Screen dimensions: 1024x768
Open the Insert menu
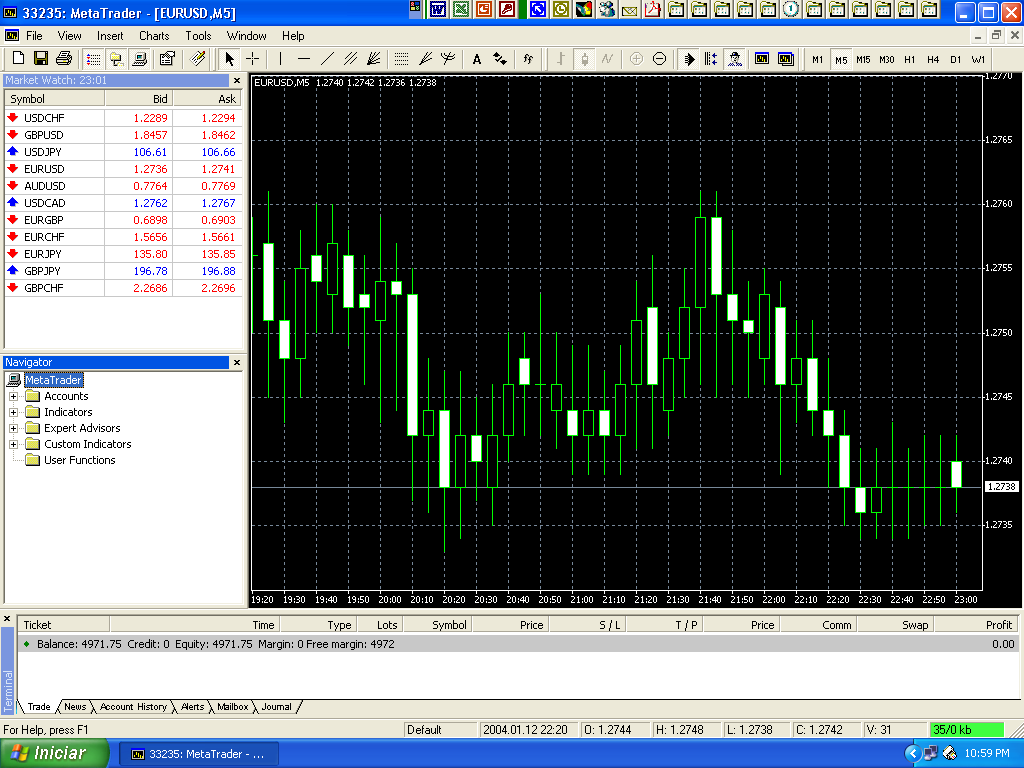pyautogui.click(x=110, y=36)
